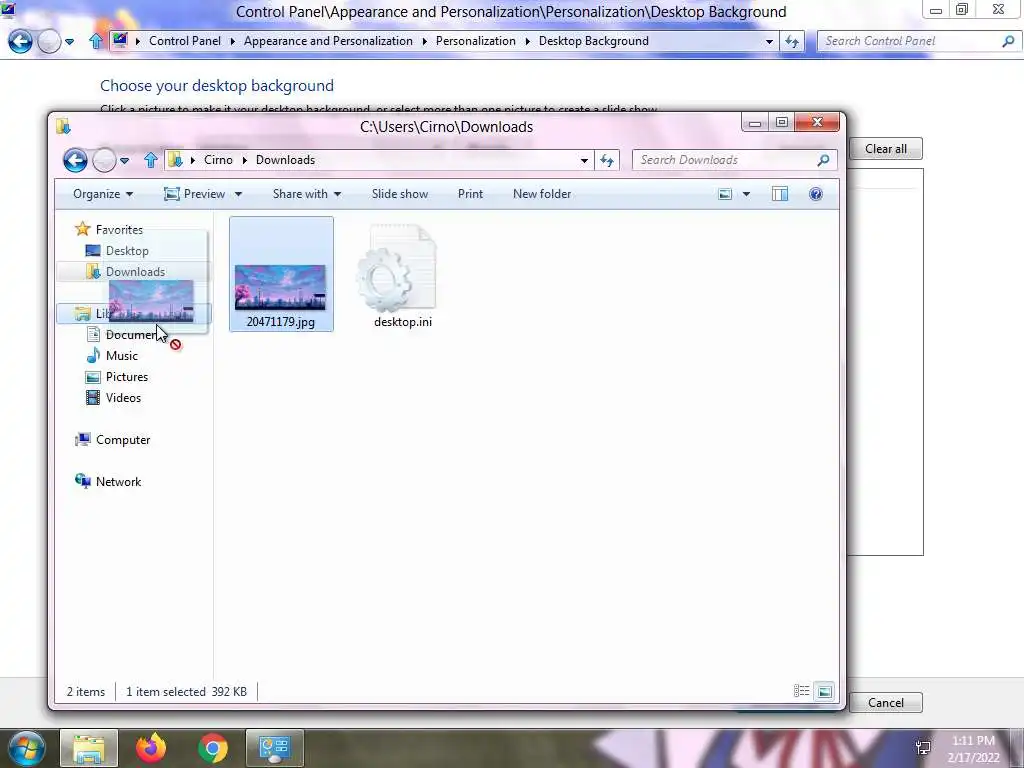Open the Windows Start menu
The height and width of the screenshot is (768, 1024).
tap(26, 748)
